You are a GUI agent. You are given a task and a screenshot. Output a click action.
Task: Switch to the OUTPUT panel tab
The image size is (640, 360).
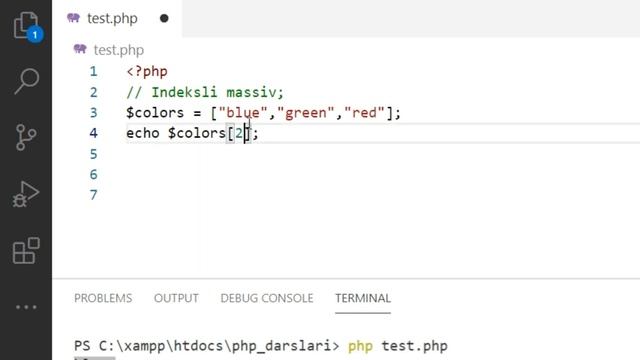tap(176, 298)
